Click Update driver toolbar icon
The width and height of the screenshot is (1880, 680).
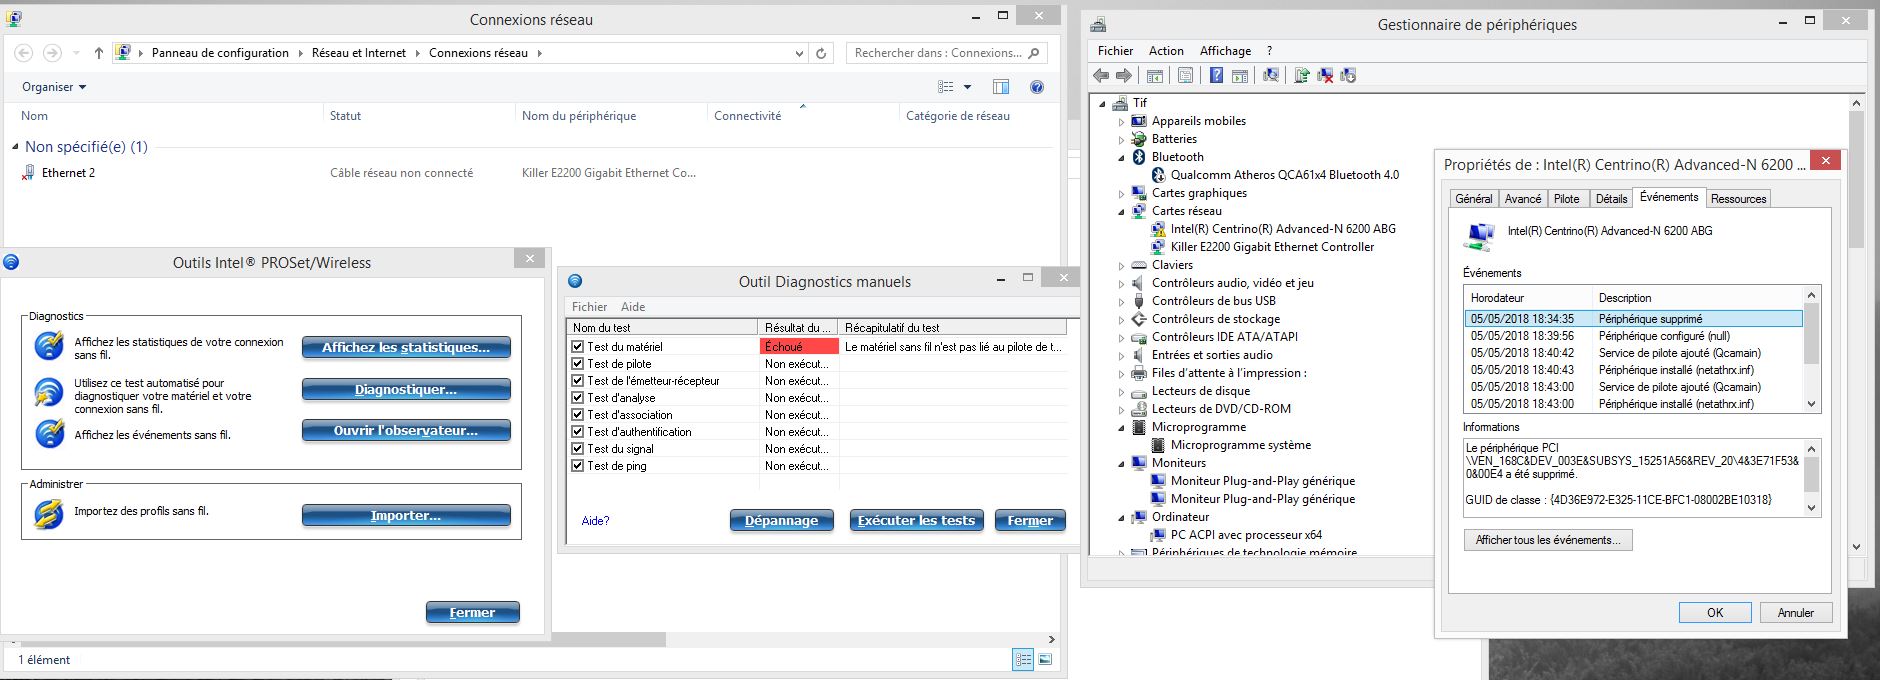coord(1302,75)
